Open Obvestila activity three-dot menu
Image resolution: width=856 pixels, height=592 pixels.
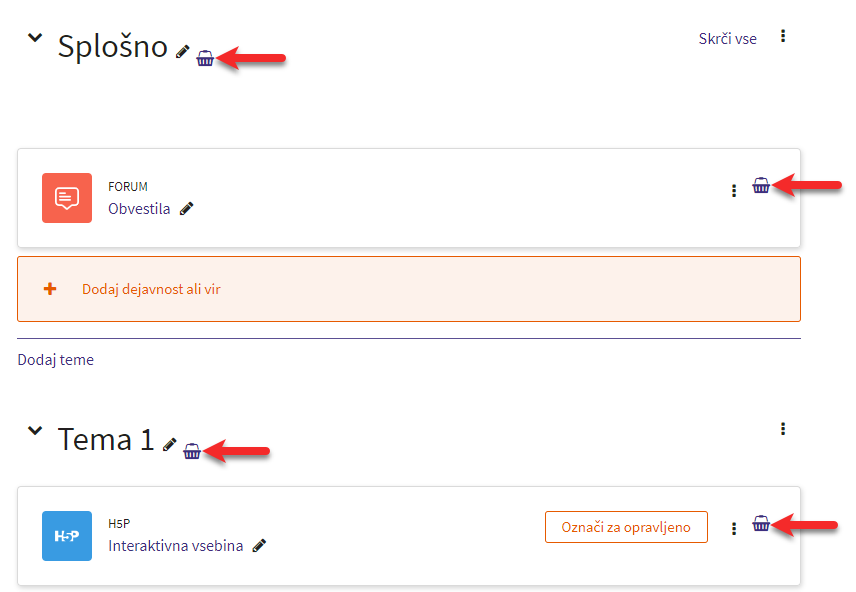tap(734, 191)
